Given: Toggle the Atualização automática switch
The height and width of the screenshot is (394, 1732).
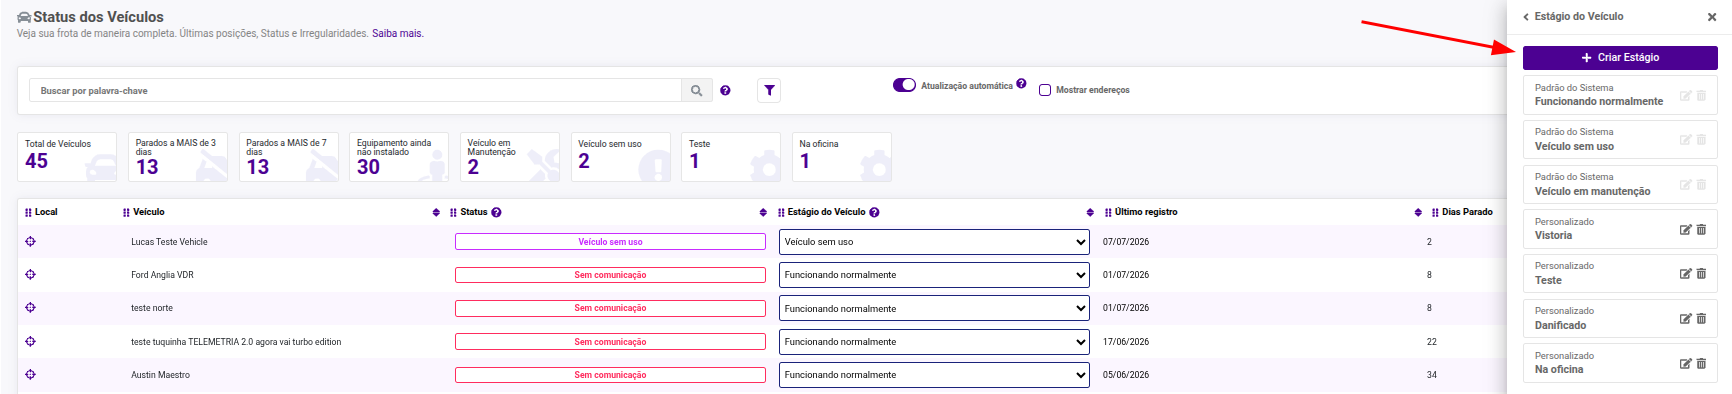Looking at the screenshot, I should (904, 85).
